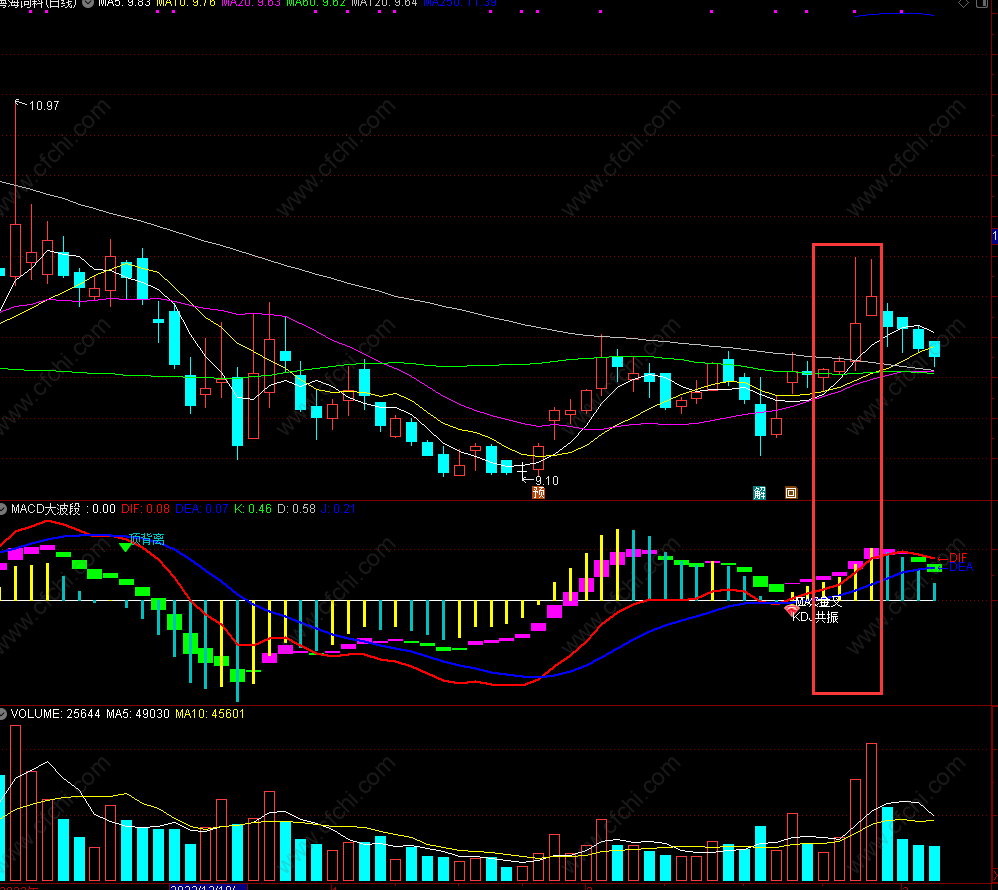Image resolution: width=998 pixels, height=890 pixels.
Task: Click the DIF: 0.08 value
Action: 146,509
